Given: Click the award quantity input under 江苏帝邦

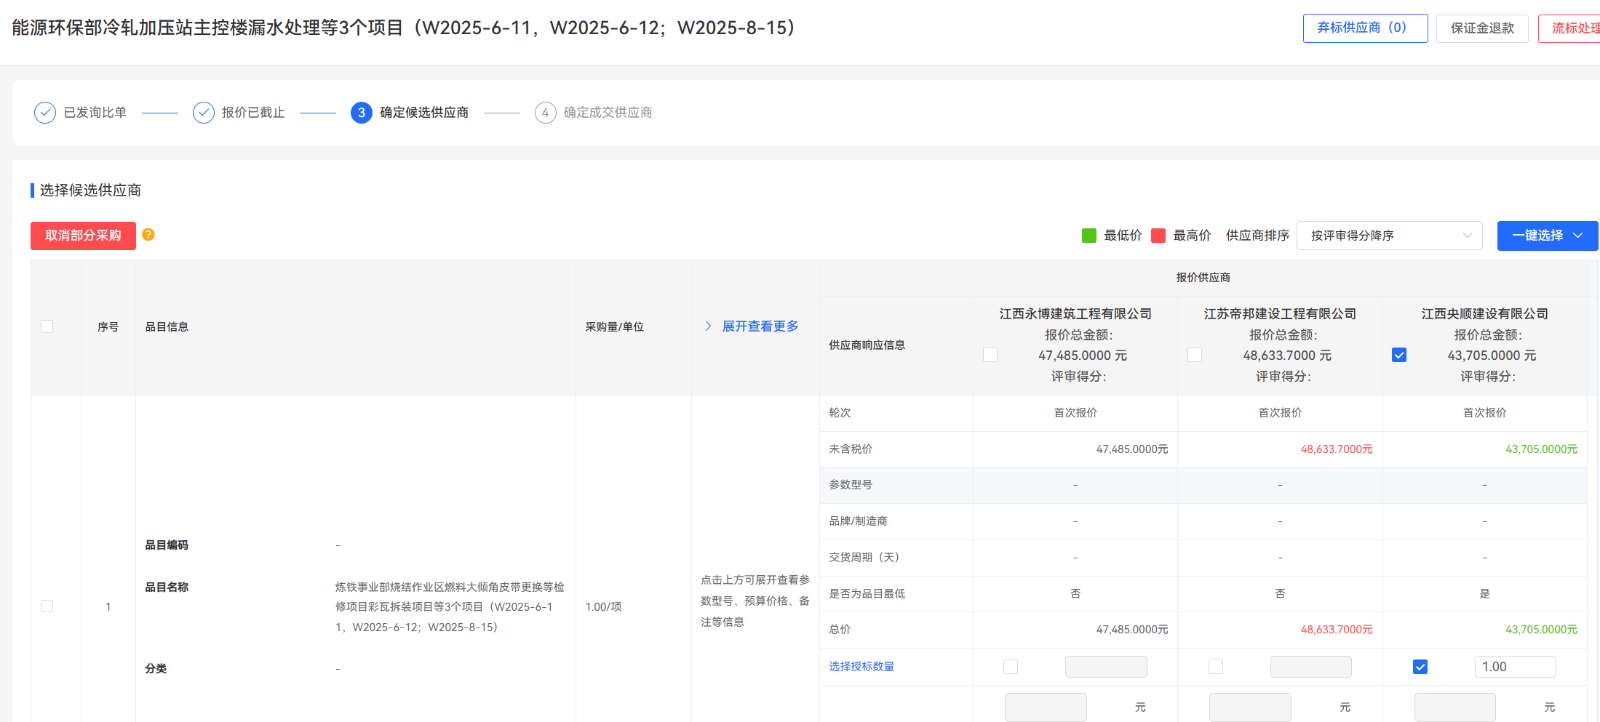Looking at the screenshot, I should point(1310,667).
